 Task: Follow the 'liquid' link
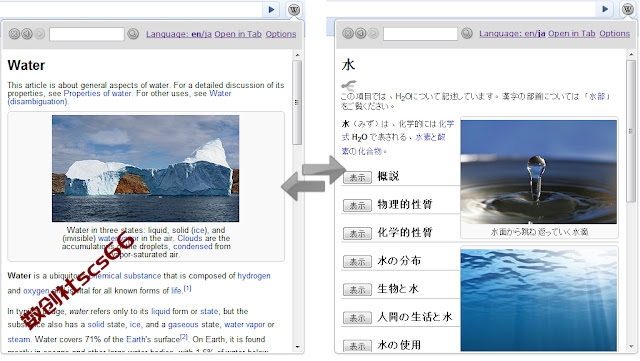coord(160,311)
